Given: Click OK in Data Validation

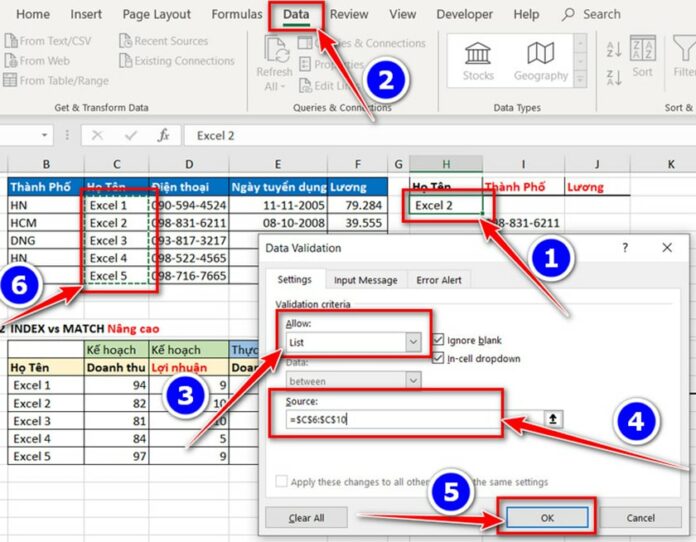Looking at the screenshot, I should tap(547, 518).
